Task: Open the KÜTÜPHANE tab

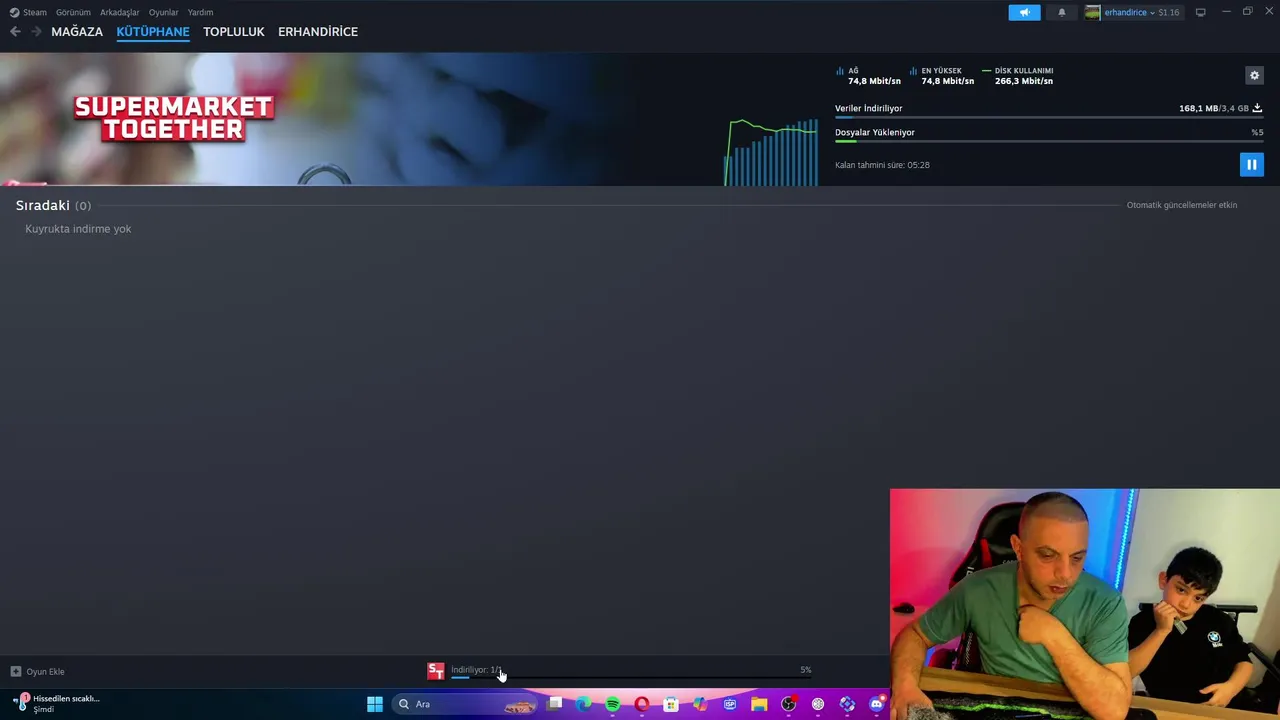Action: tap(153, 32)
